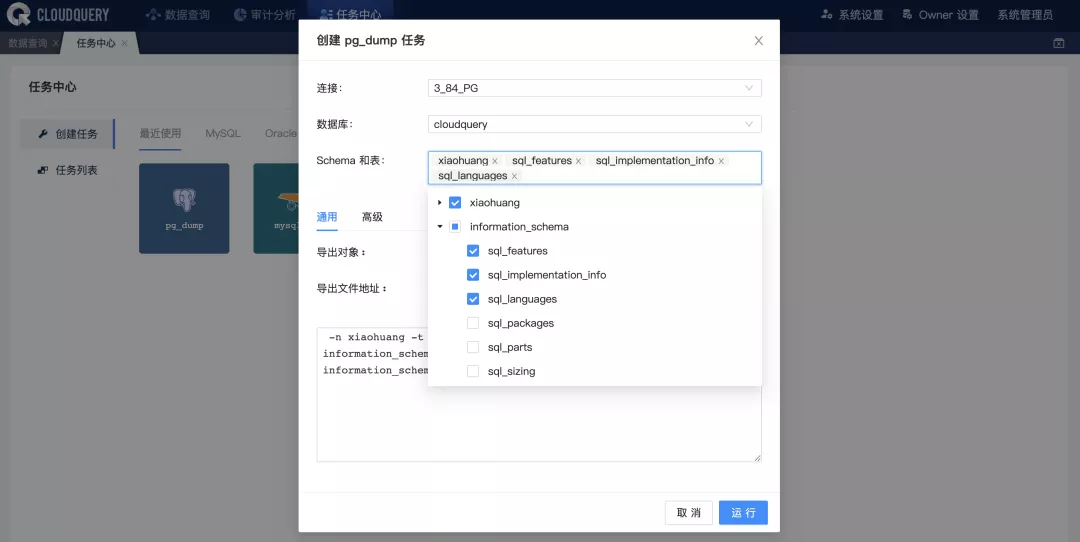Click the 取消 button
This screenshot has width=1080, height=542.
click(x=689, y=512)
